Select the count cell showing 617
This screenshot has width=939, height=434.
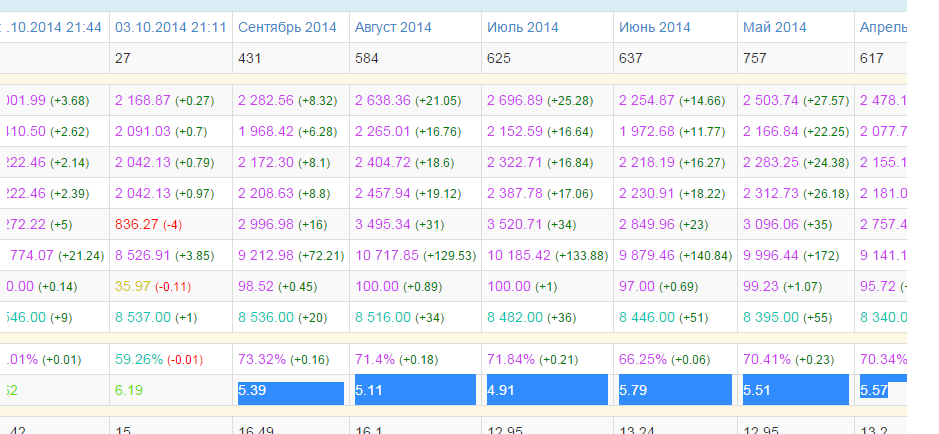[881, 58]
